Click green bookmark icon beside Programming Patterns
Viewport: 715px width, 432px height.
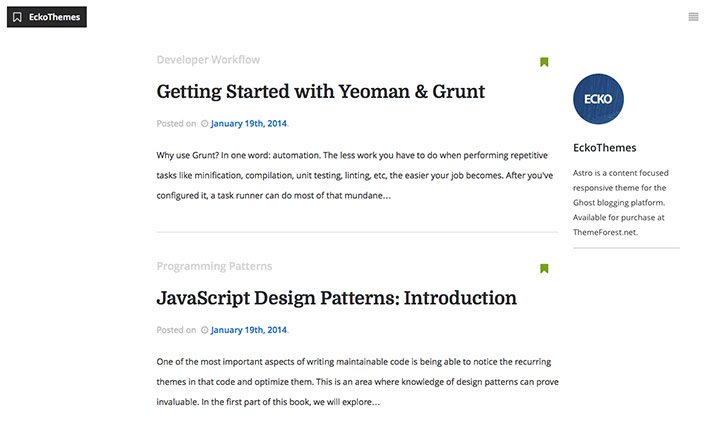pyautogui.click(x=544, y=268)
